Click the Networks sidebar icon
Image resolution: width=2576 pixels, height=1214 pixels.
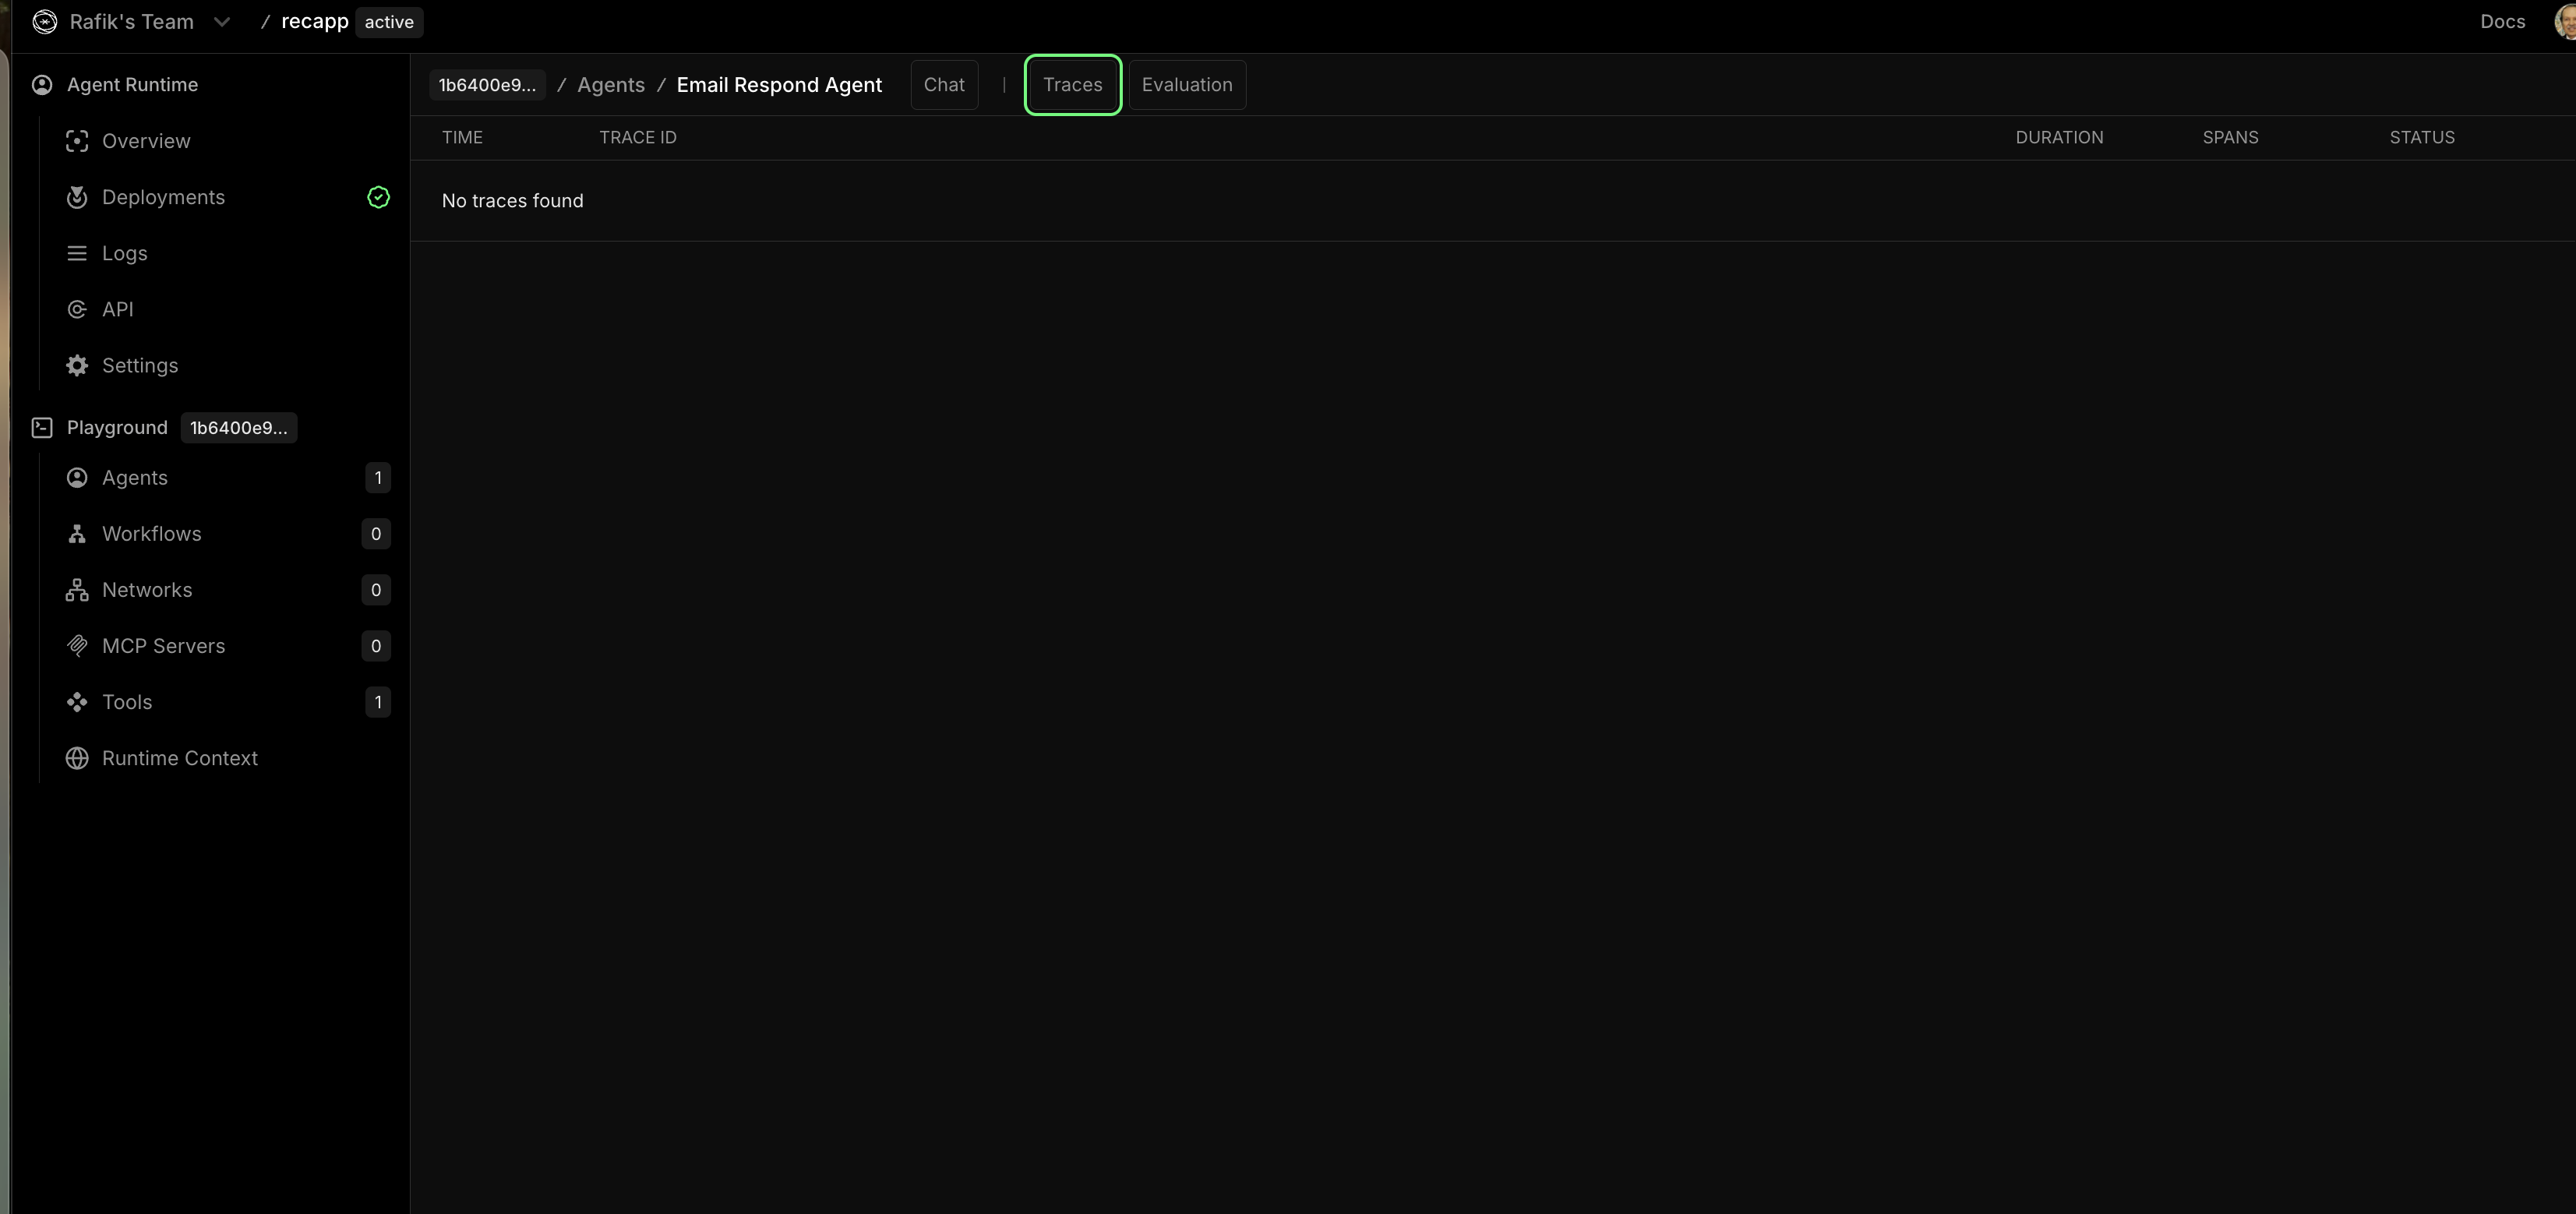pyautogui.click(x=77, y=590)
